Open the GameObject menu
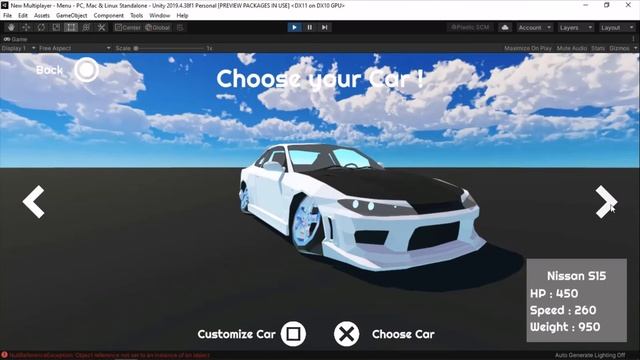This screenshot has height=360, width=640. coord(71,16)
